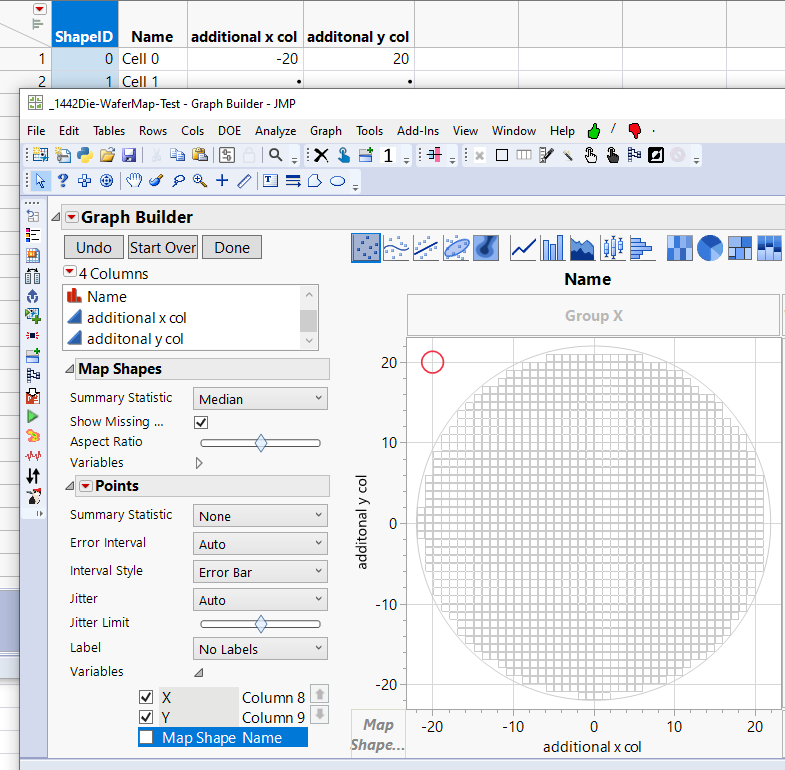The width and height of the screenshot is (785, 770).
Task: Activate the Grabber hand tool
Action: (x=133, y=181)
